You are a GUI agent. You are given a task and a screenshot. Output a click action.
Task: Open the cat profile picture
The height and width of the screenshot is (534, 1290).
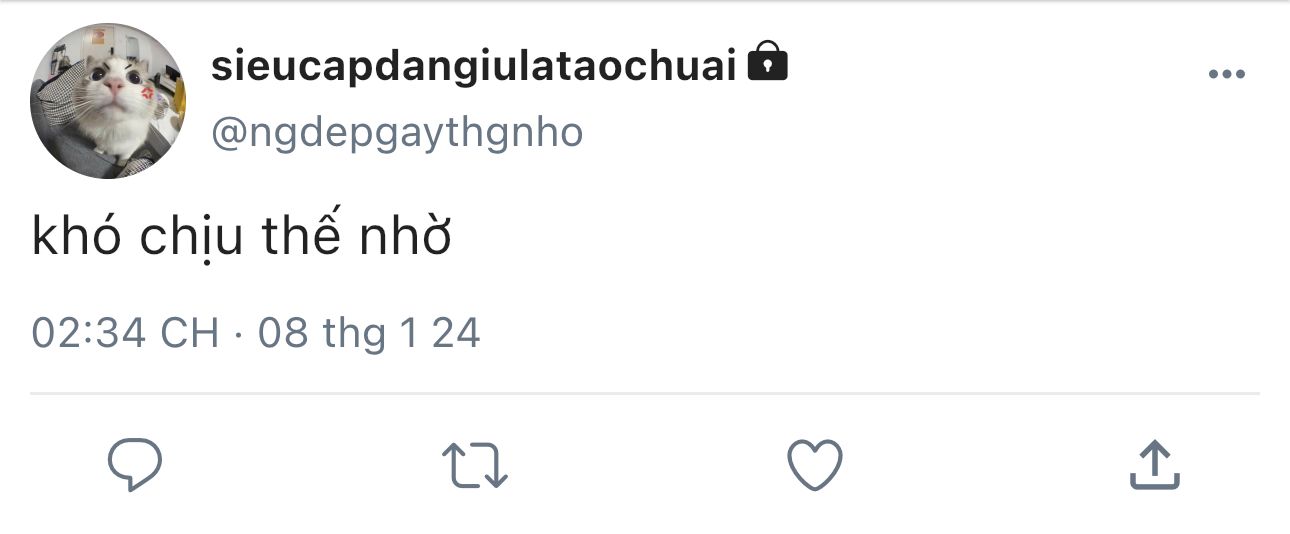click(108, 101)
